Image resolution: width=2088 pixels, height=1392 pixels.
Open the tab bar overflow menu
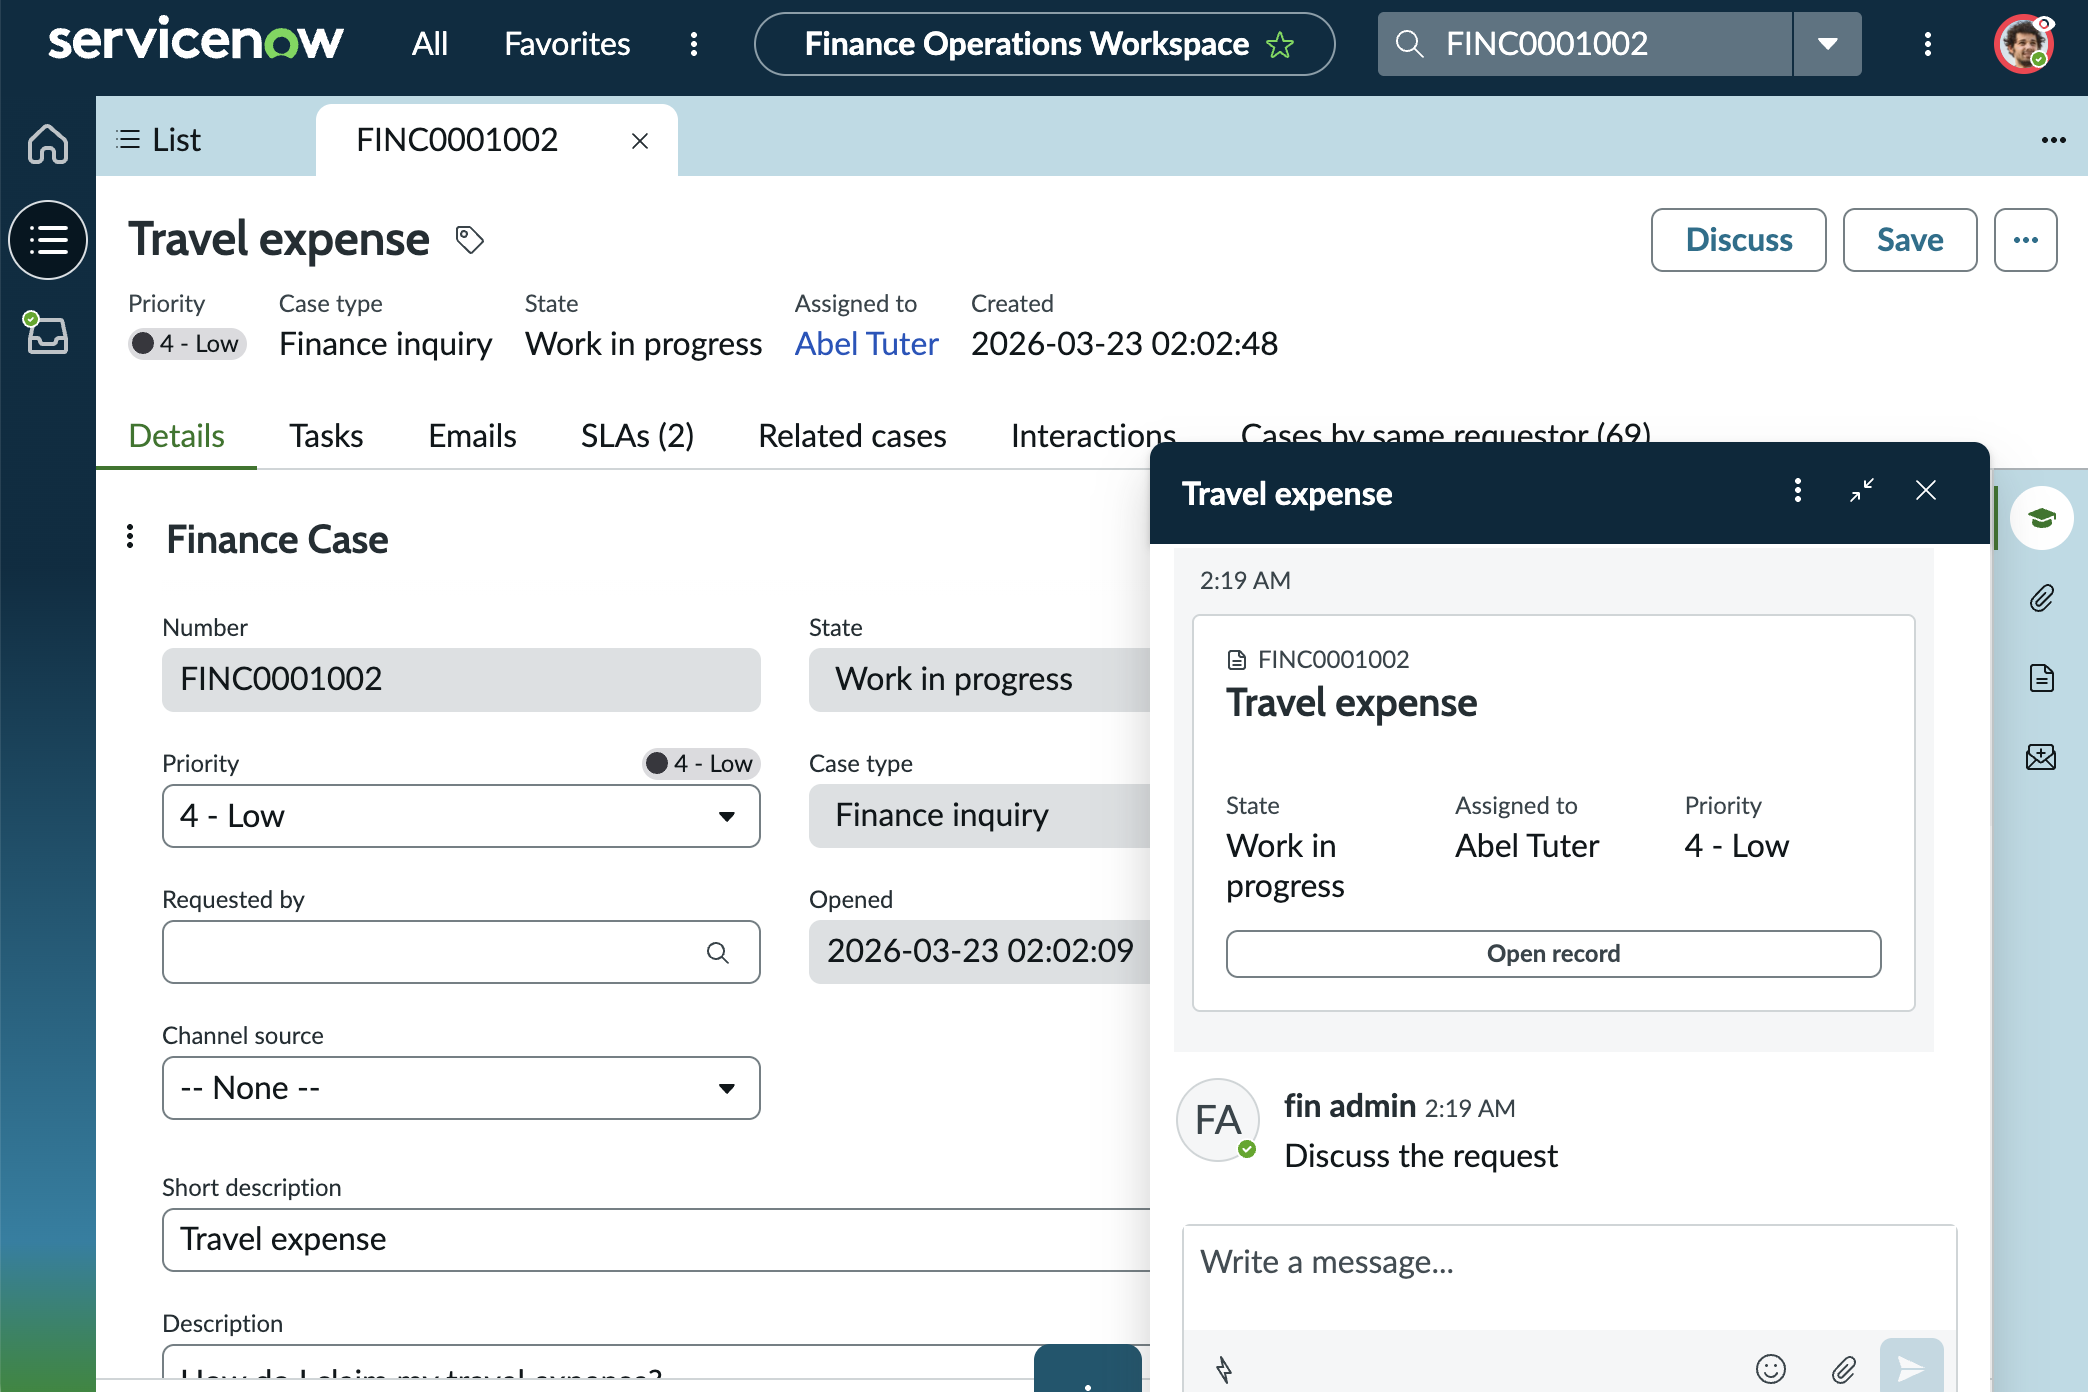(x=2054, y=140)
